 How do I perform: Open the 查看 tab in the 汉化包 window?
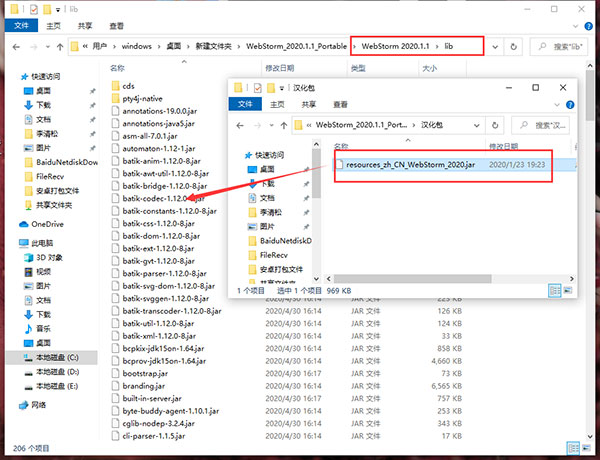pyautogui.click(x=337, y=104)
